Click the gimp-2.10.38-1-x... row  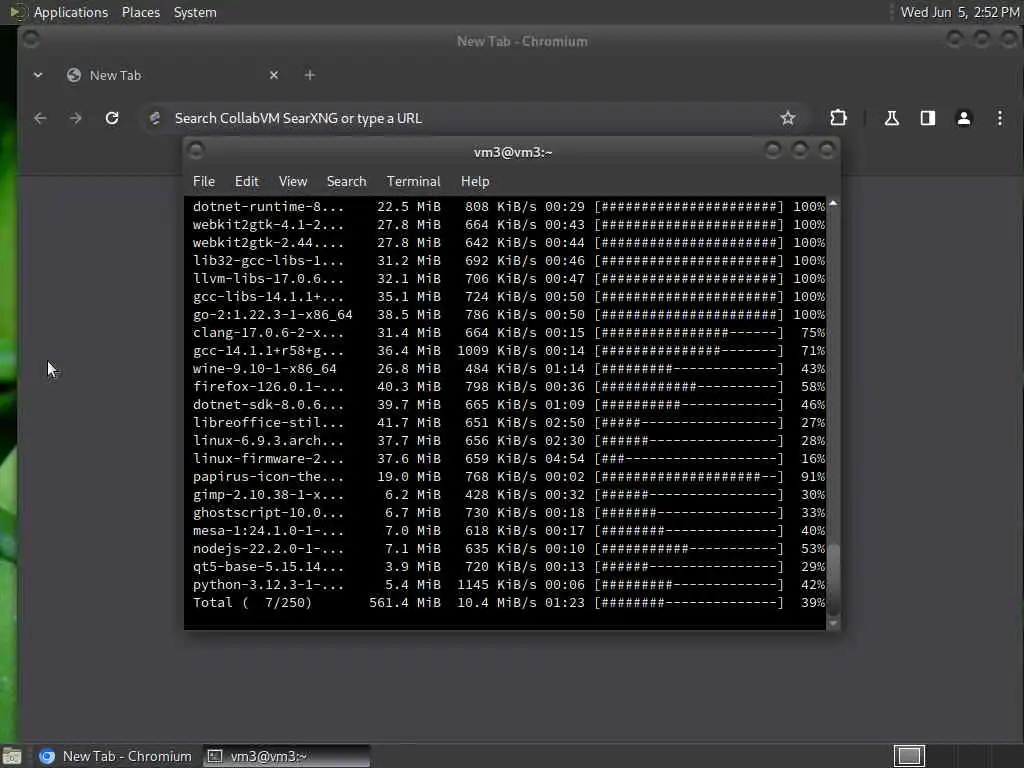[x=508, y=494]
